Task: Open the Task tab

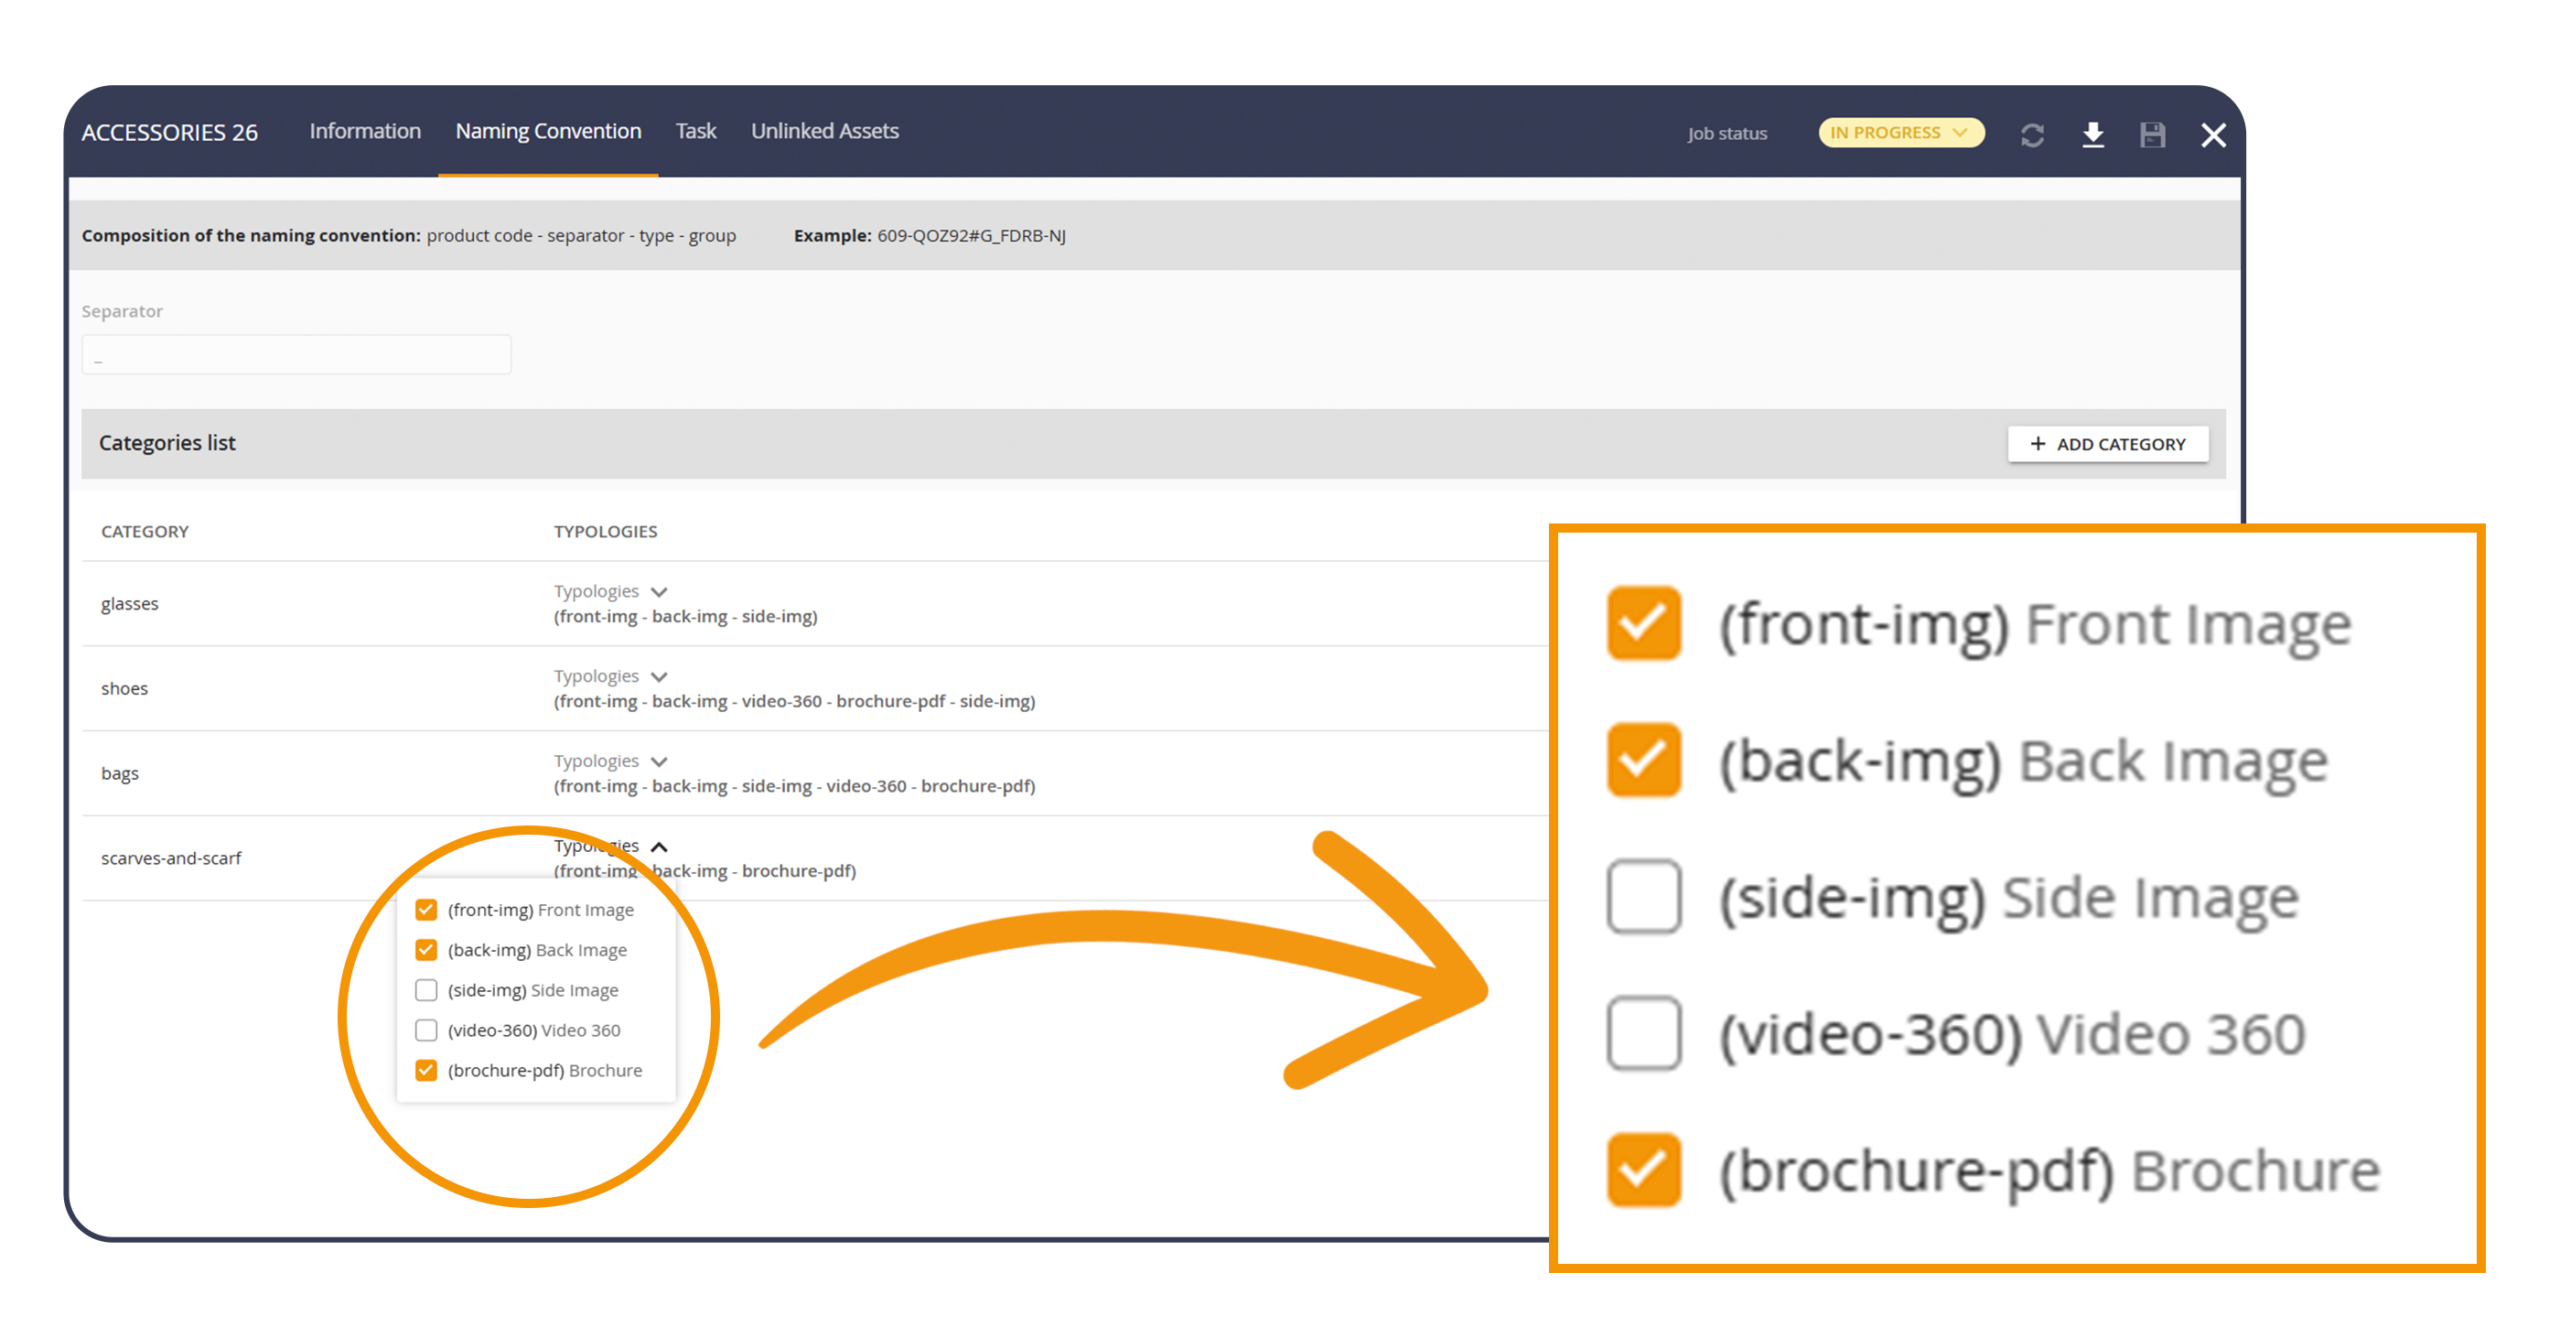Action: tap(695, 131)
